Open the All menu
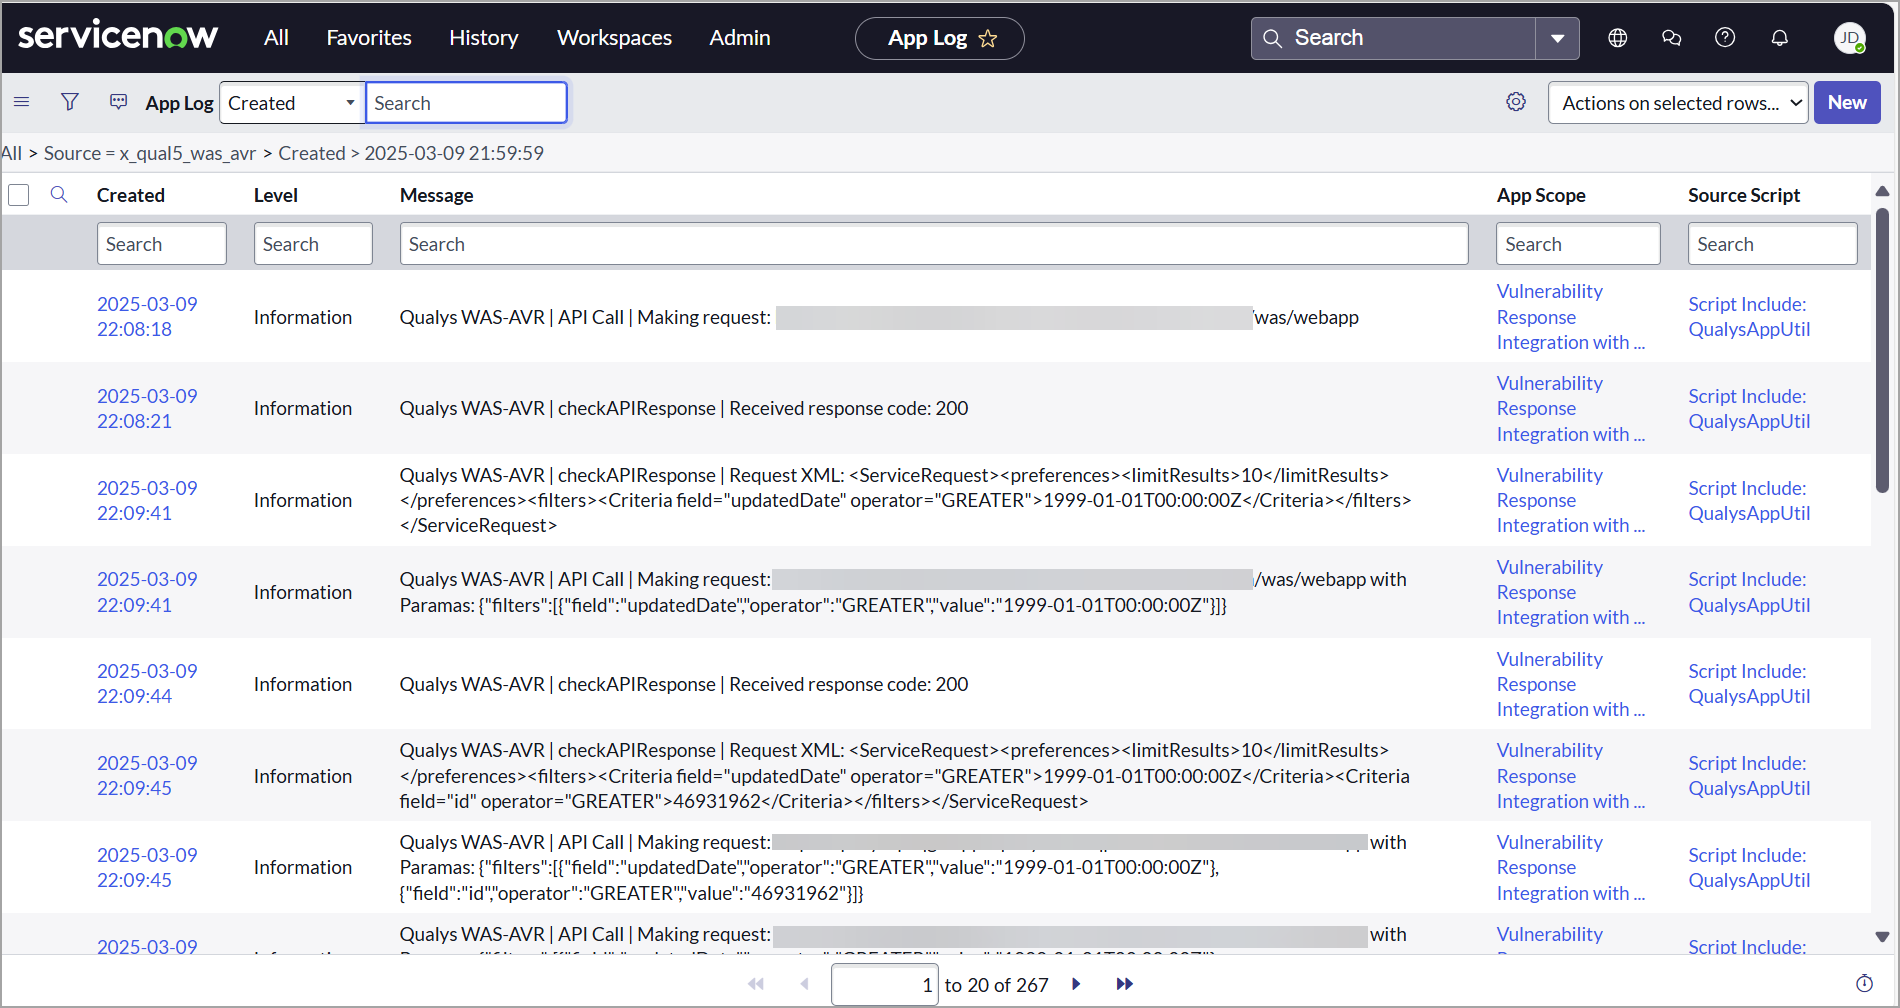The image size is (1900, 1008). (x=276, y=38)
